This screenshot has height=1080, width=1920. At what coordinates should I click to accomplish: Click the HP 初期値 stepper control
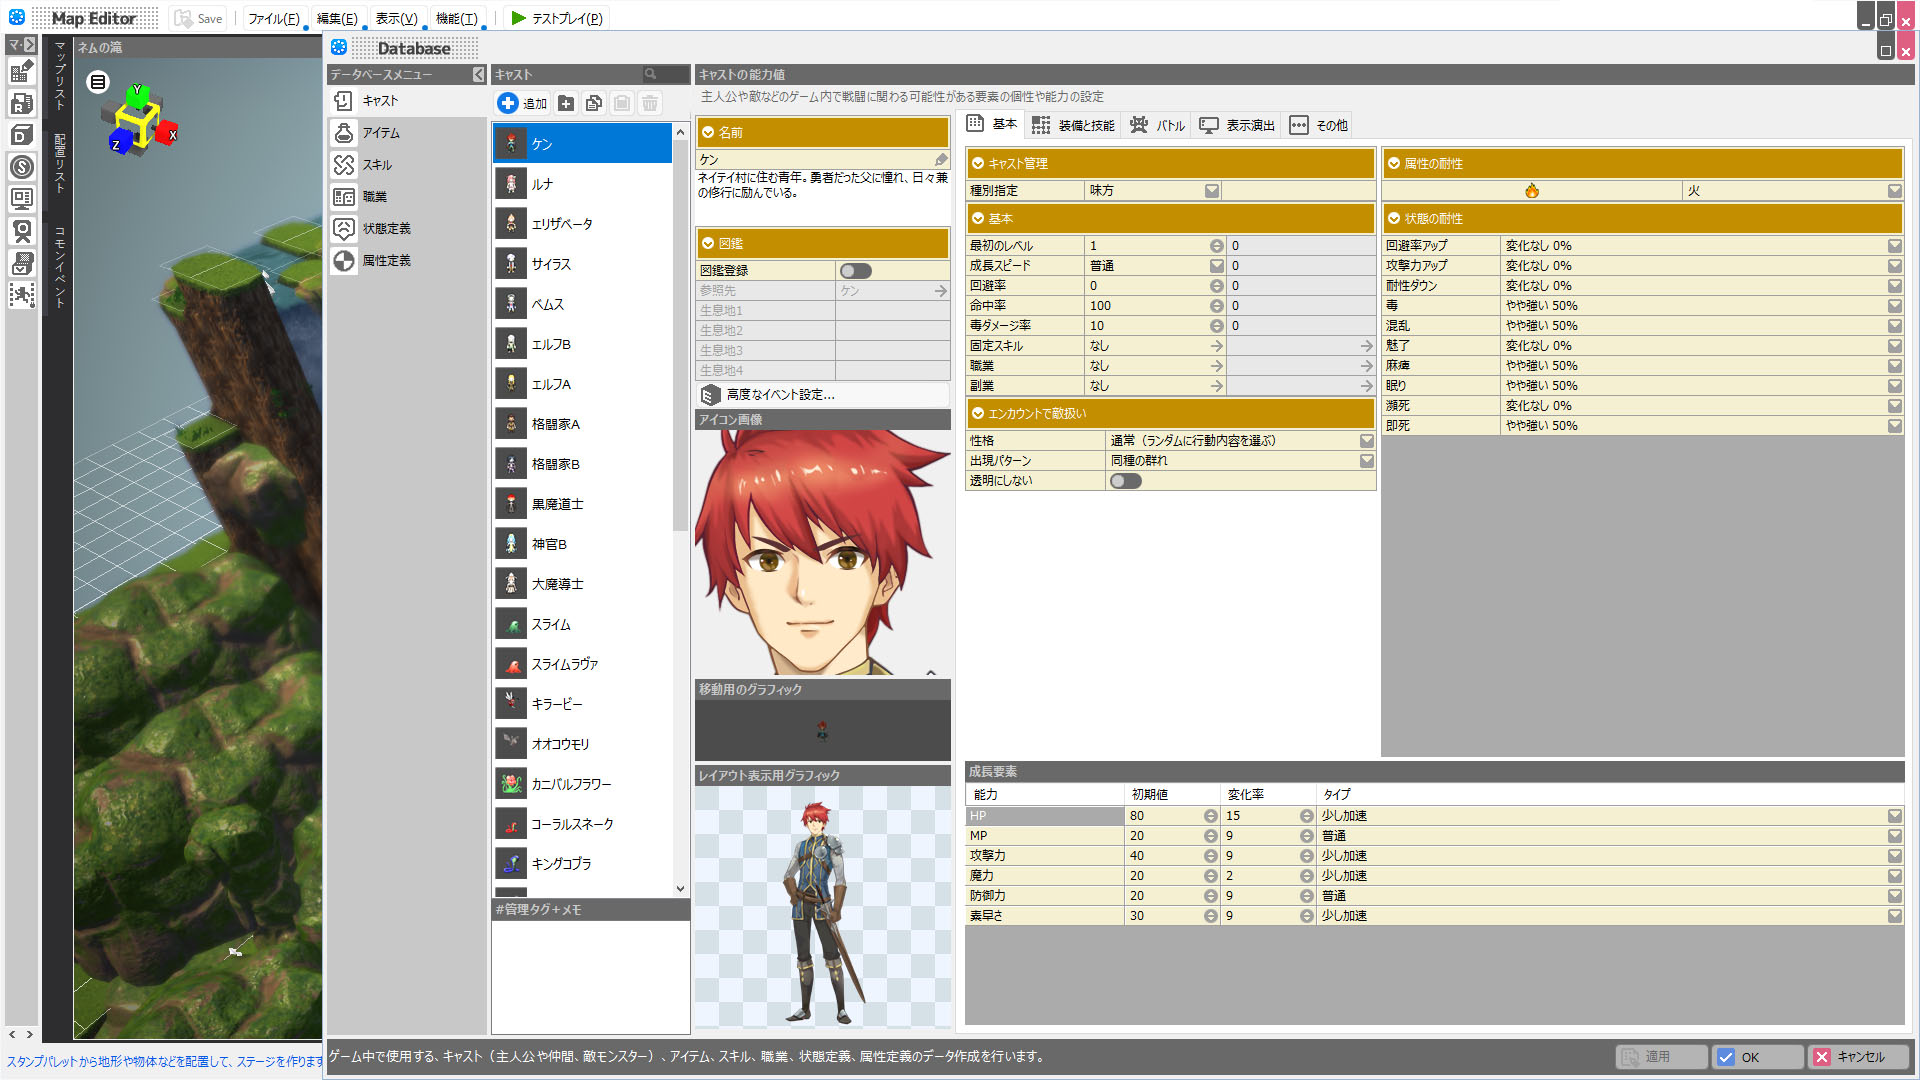coord(1210,816)
